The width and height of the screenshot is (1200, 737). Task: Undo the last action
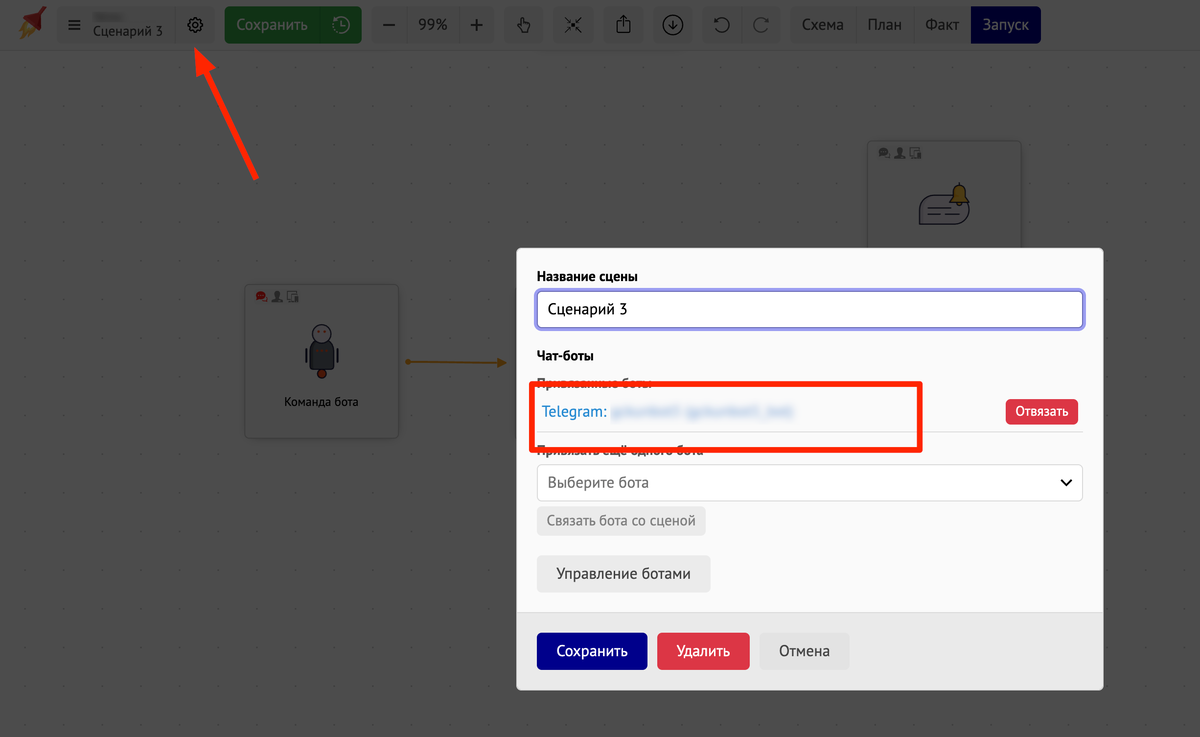click(x=721, y=25)
